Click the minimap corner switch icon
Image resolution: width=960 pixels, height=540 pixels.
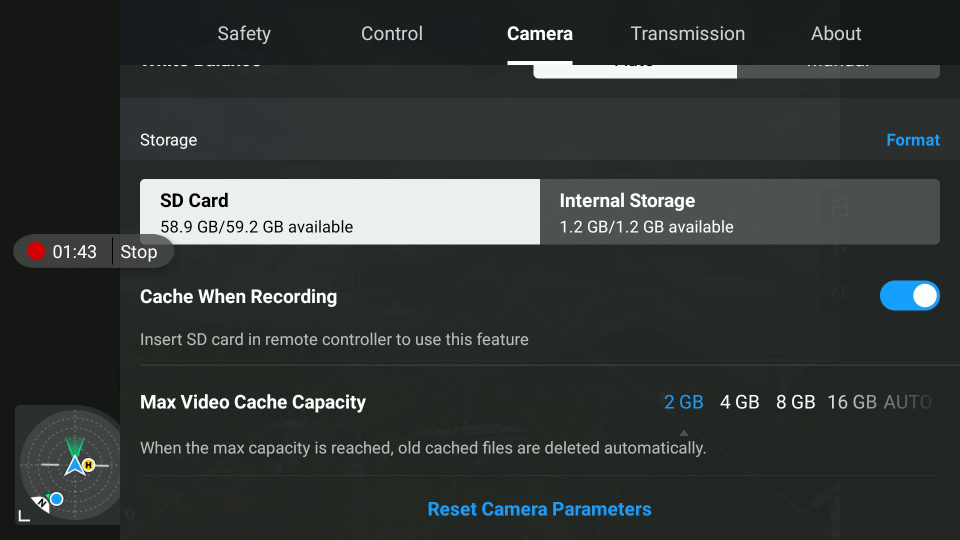(x=24, y=516)
